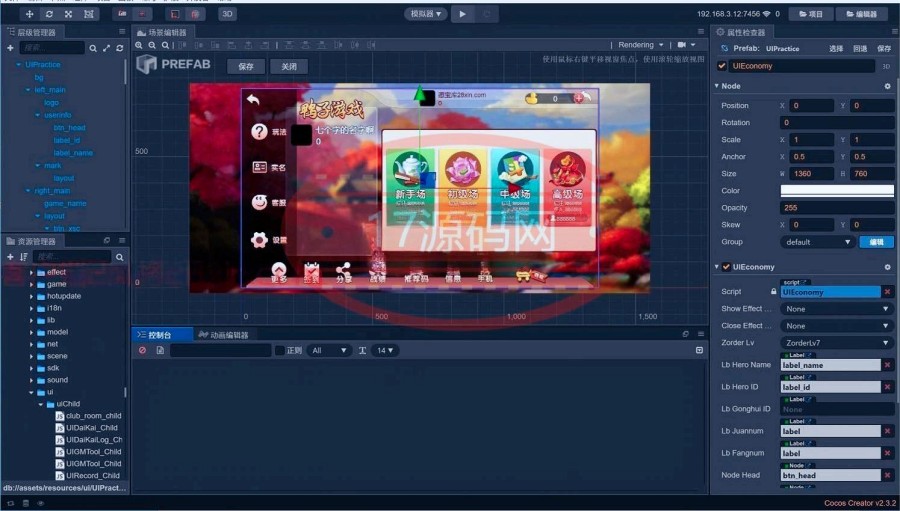Viewport: 900px width, 511px height.
Task: Click the Opacity value field
Action: coord(837,208)
